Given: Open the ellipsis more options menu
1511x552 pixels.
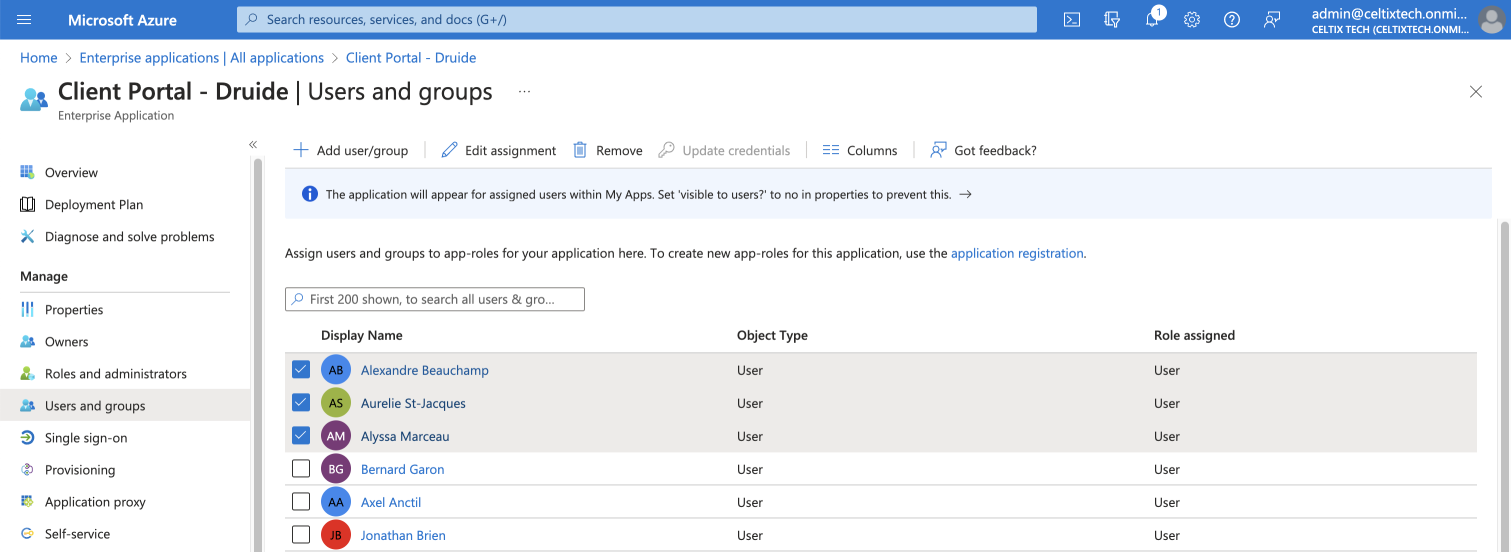Looking at the screenshot, I should click(524, 92).
